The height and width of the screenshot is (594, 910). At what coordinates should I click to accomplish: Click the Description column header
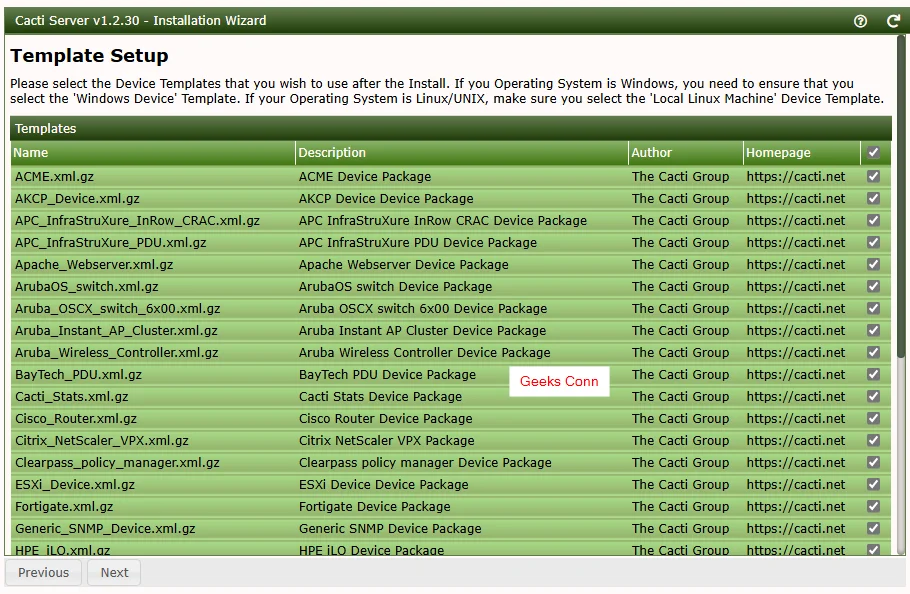click(332, 153)
